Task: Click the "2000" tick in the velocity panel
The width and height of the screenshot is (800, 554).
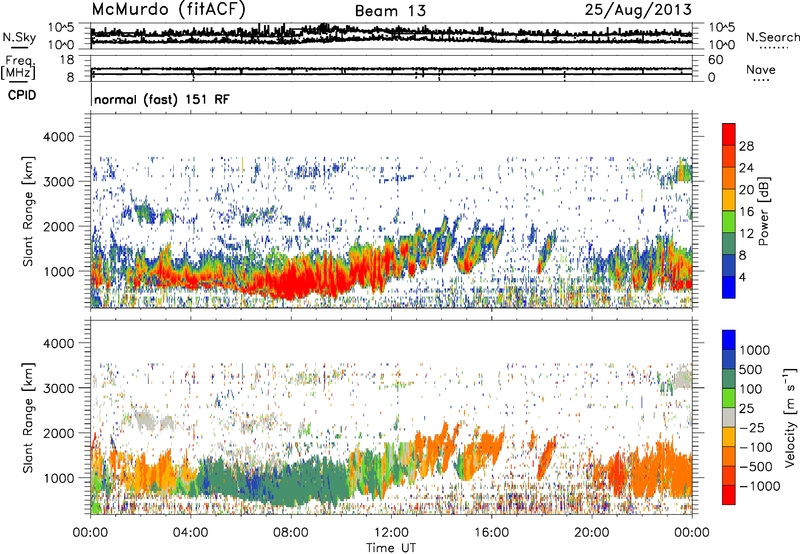Action: [61, 433]
